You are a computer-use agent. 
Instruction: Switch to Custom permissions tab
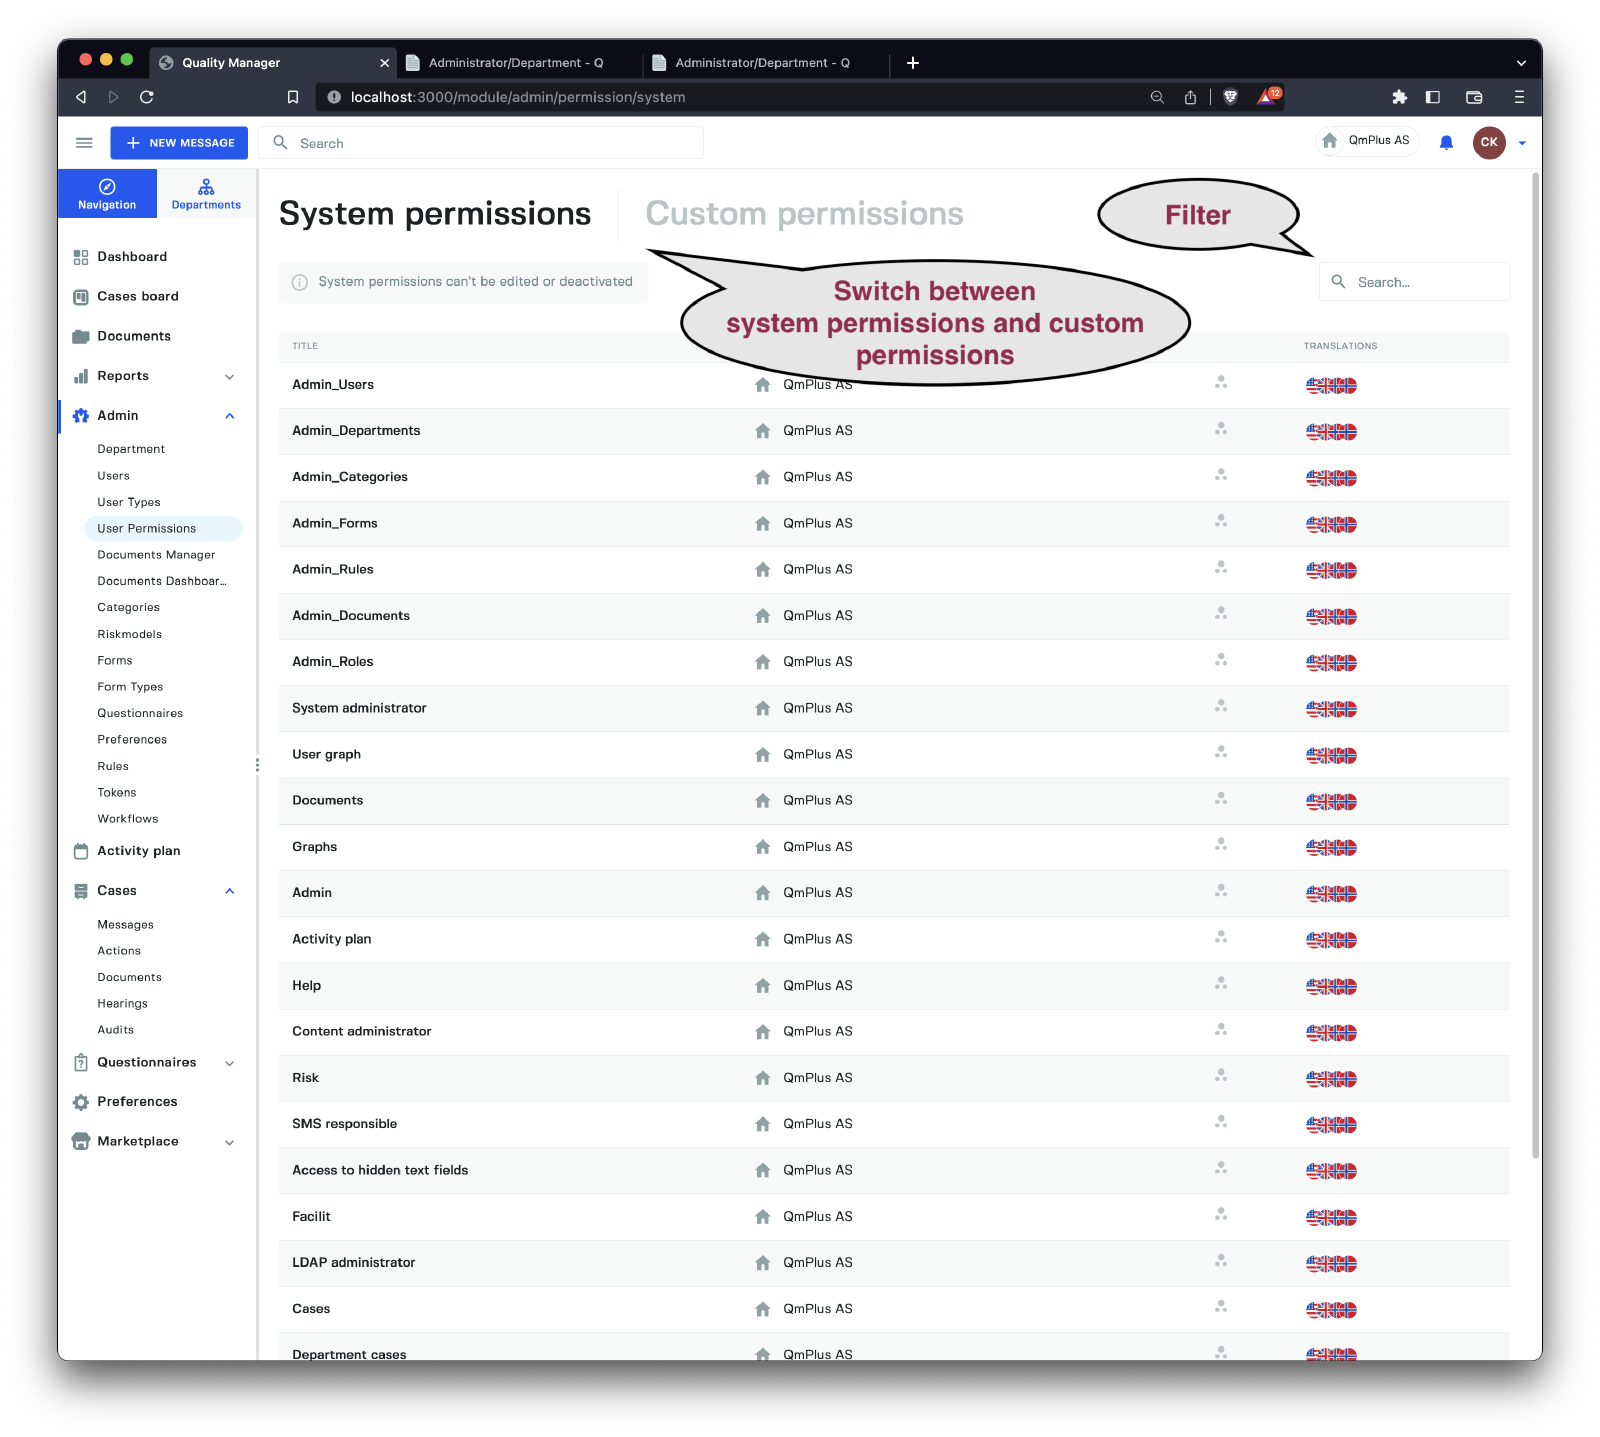point(804,214)
